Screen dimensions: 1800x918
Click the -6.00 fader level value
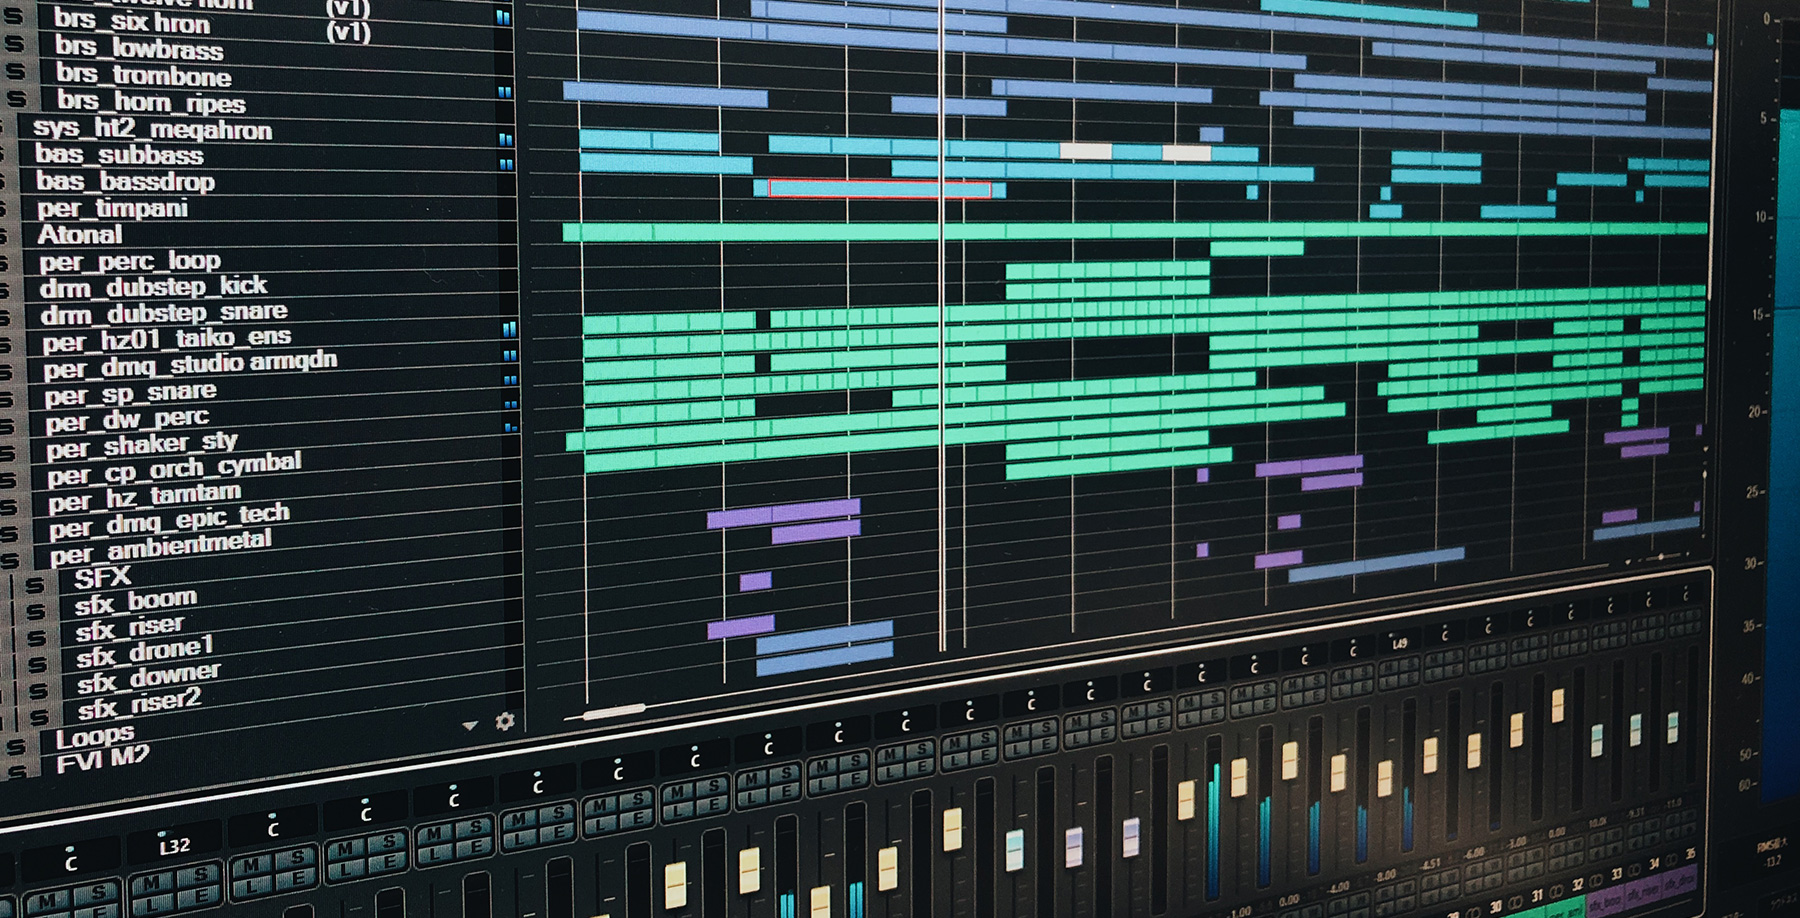[1473, 854]
